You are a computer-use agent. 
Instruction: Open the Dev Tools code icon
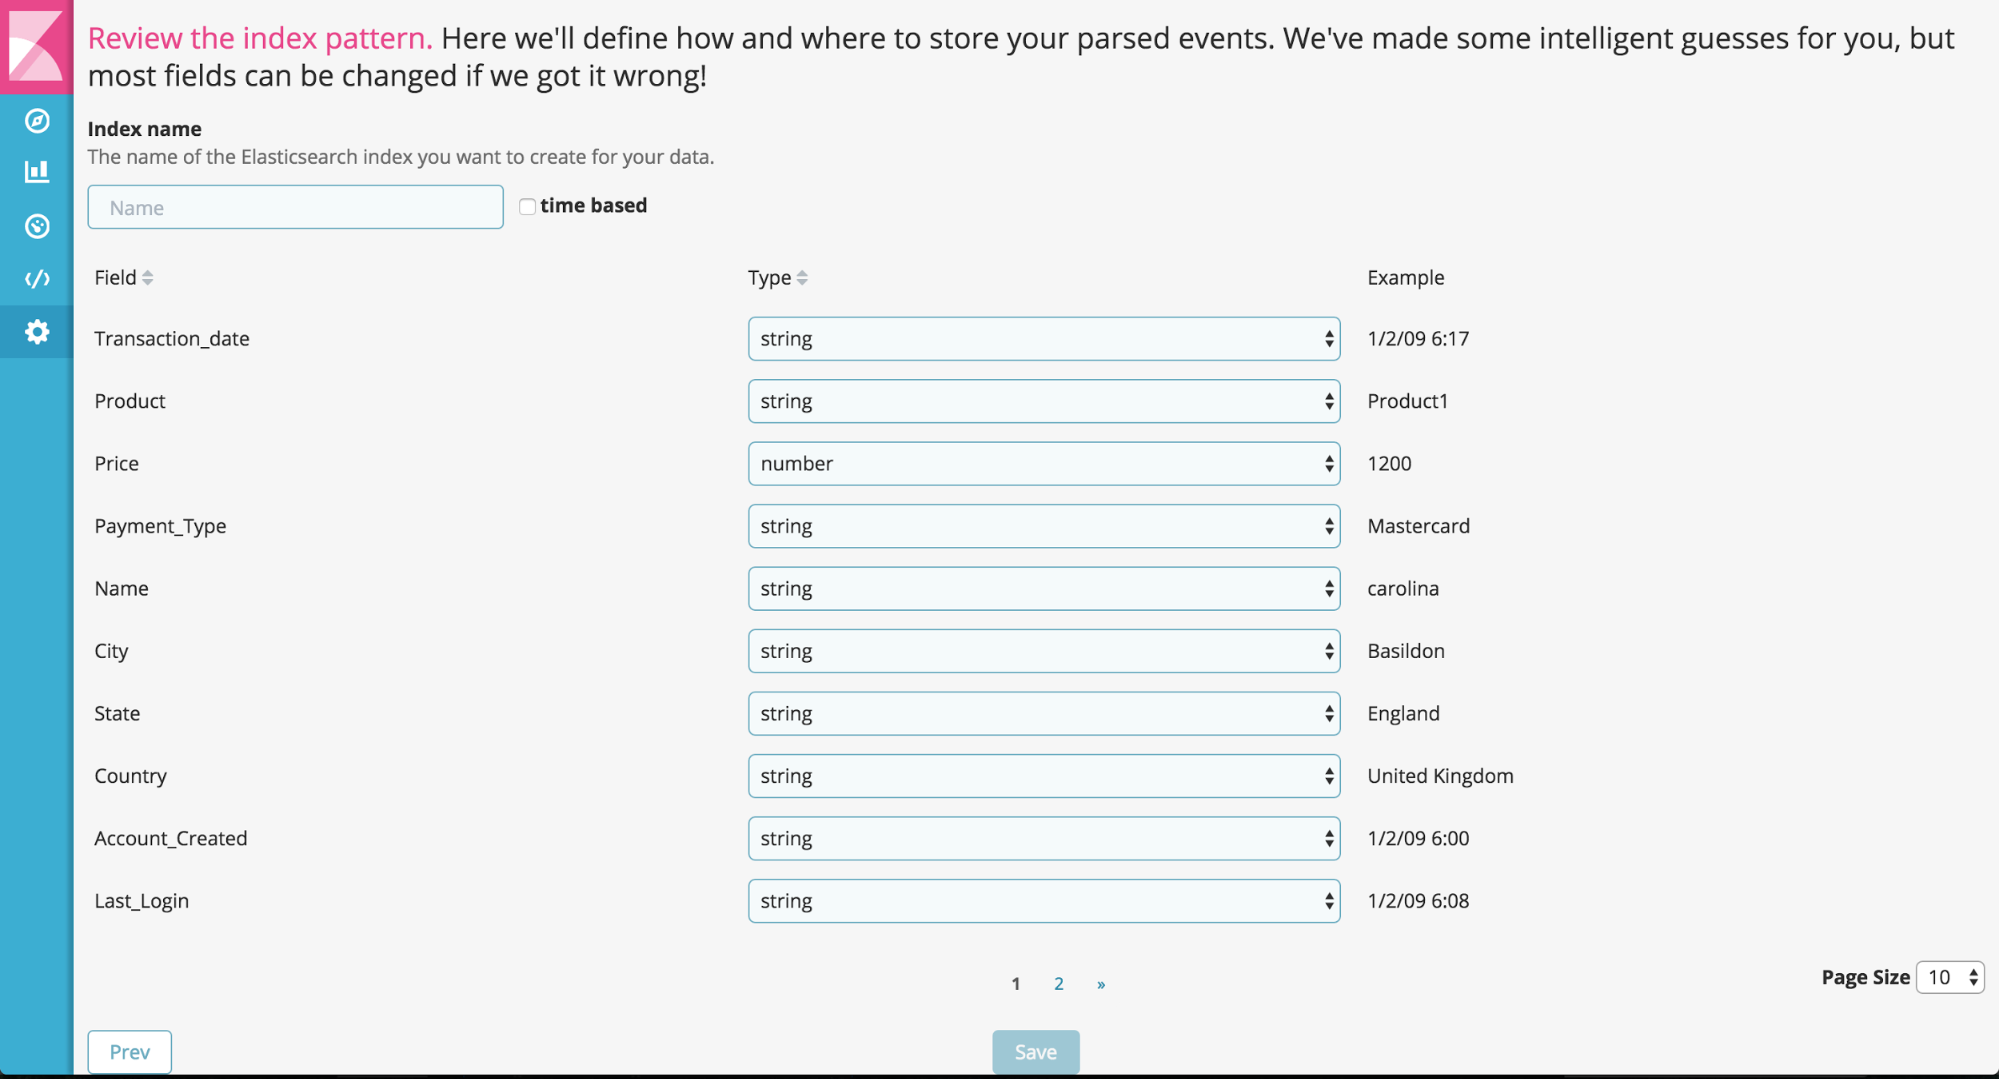[x=37, y=279]
